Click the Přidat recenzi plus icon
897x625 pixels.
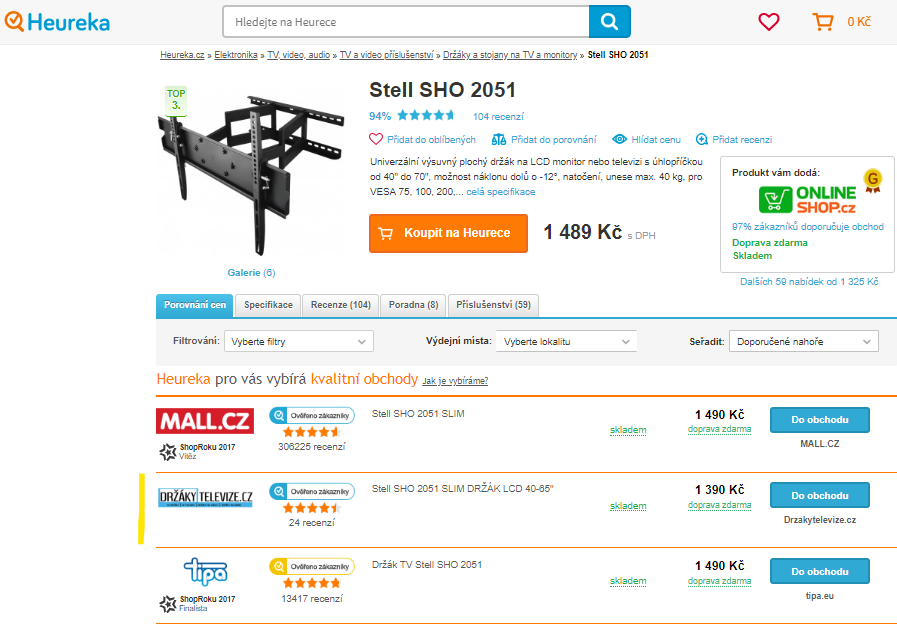tap(701, 139)
